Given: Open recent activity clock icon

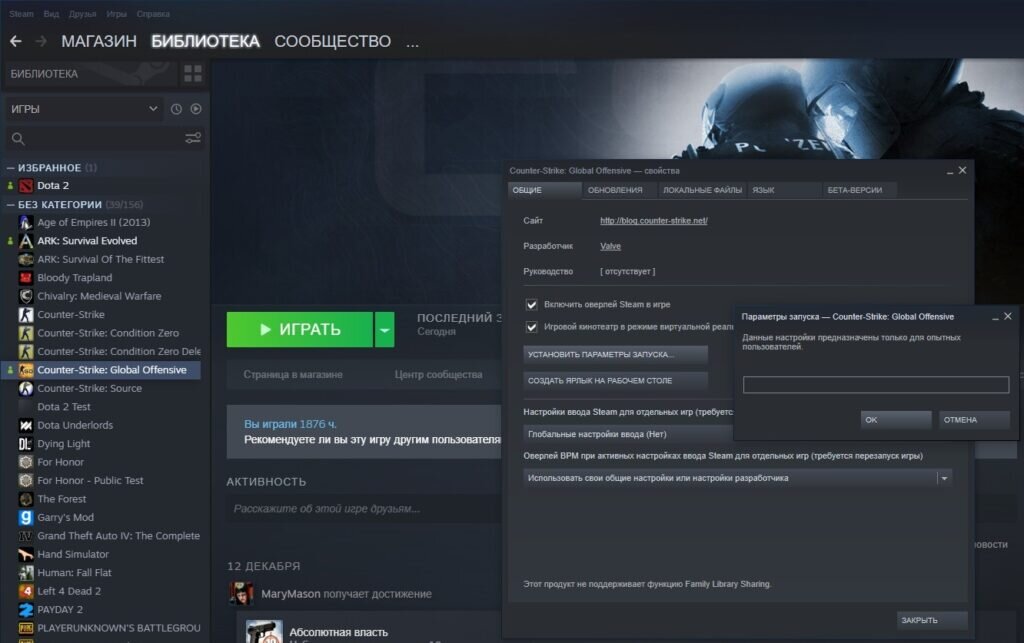Looking at the screenshot, I should click(x=176, y=109).
